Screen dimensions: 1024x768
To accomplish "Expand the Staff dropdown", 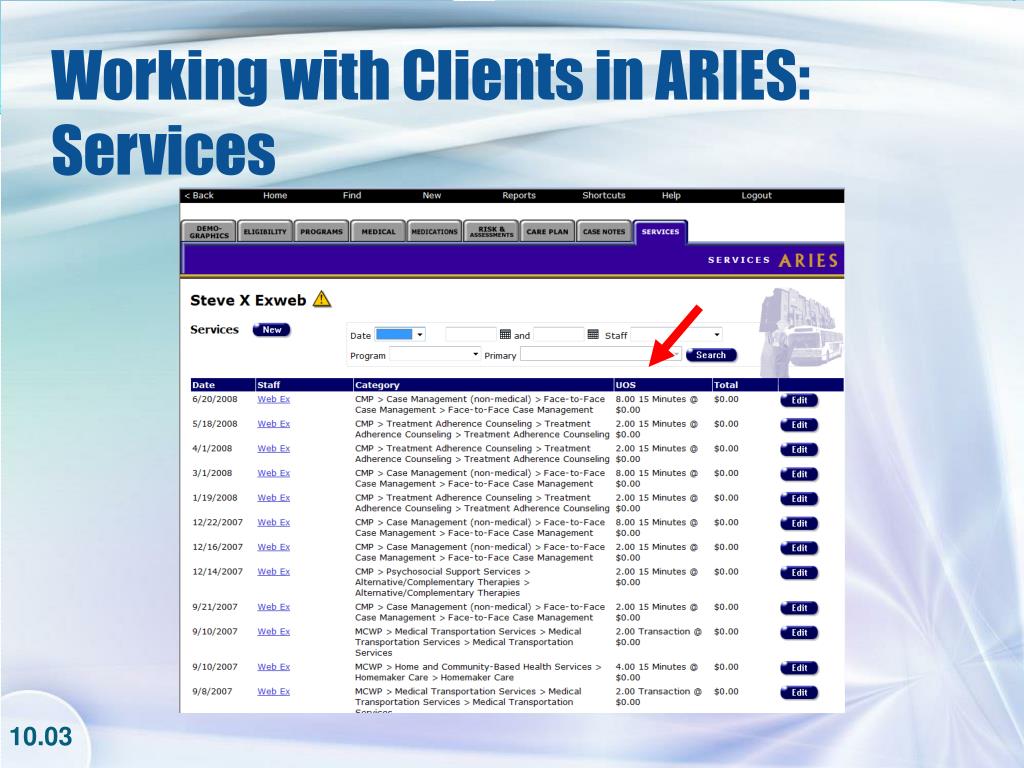I will click(677, 334).
